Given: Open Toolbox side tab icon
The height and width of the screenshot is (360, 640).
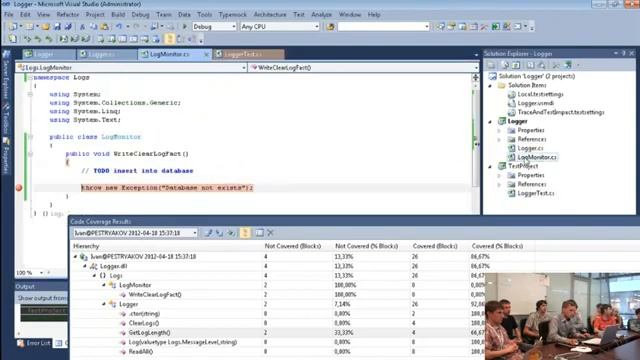Looking at the screenshot, I should click(6, 107).
